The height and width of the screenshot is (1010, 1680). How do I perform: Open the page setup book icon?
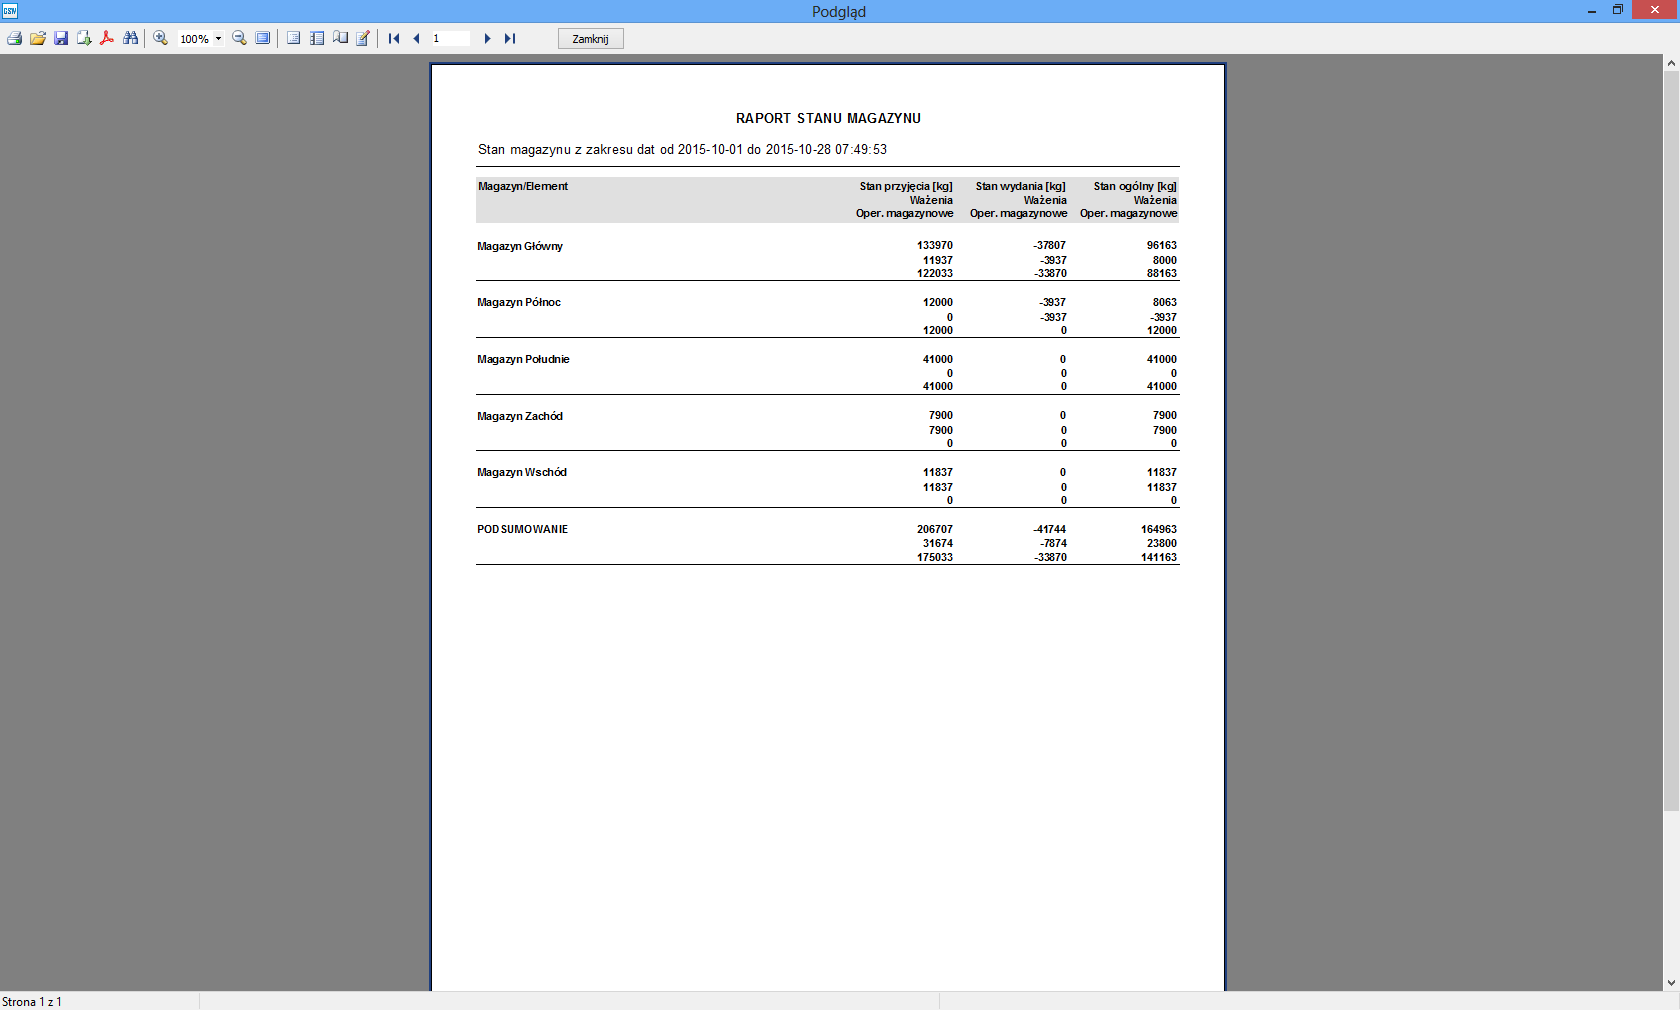tap(340, 39)
